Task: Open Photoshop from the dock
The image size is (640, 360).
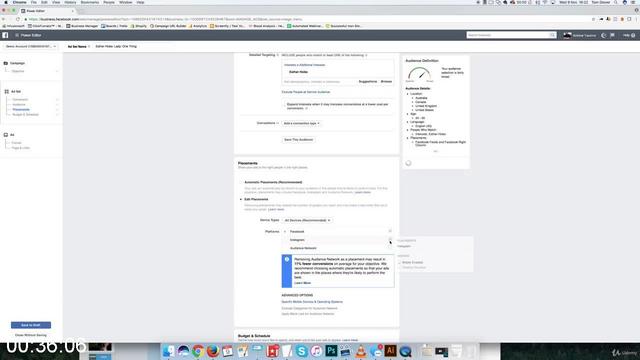Action: click(x=331, y=351)
